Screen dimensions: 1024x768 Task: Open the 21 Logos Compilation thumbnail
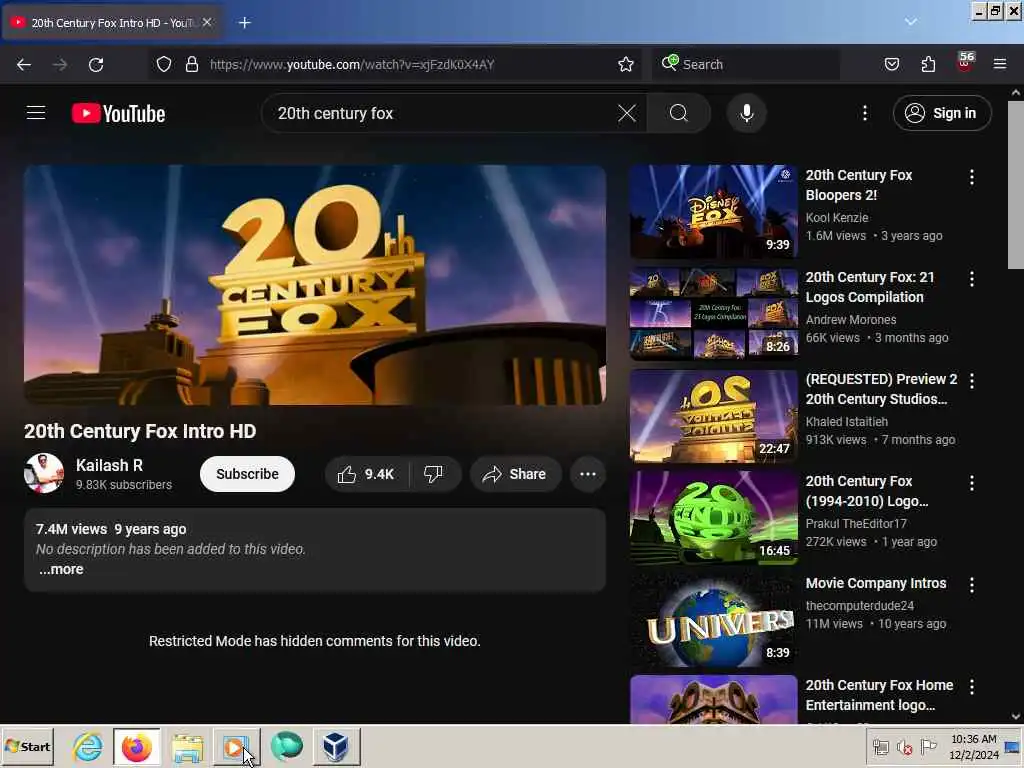point(713,313)
